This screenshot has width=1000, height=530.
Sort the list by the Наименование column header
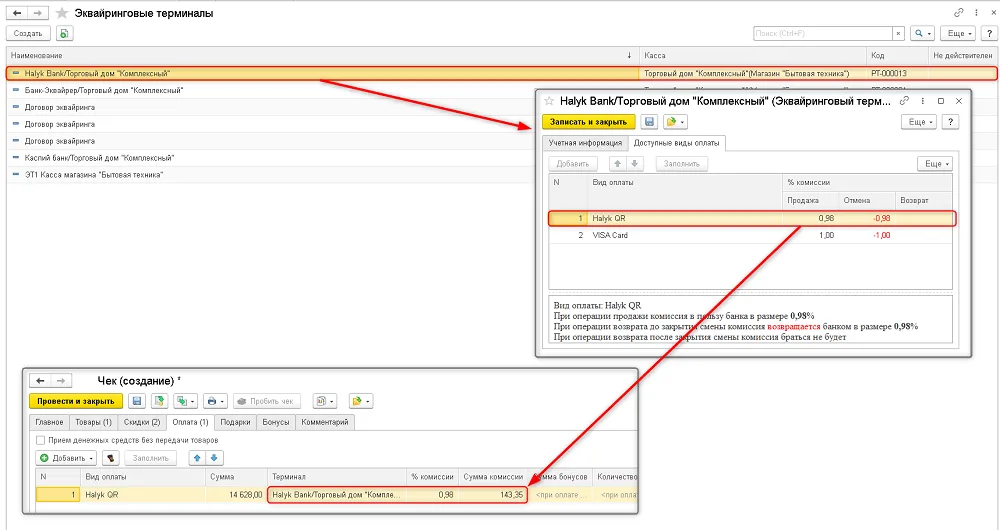tap(322, 55)
